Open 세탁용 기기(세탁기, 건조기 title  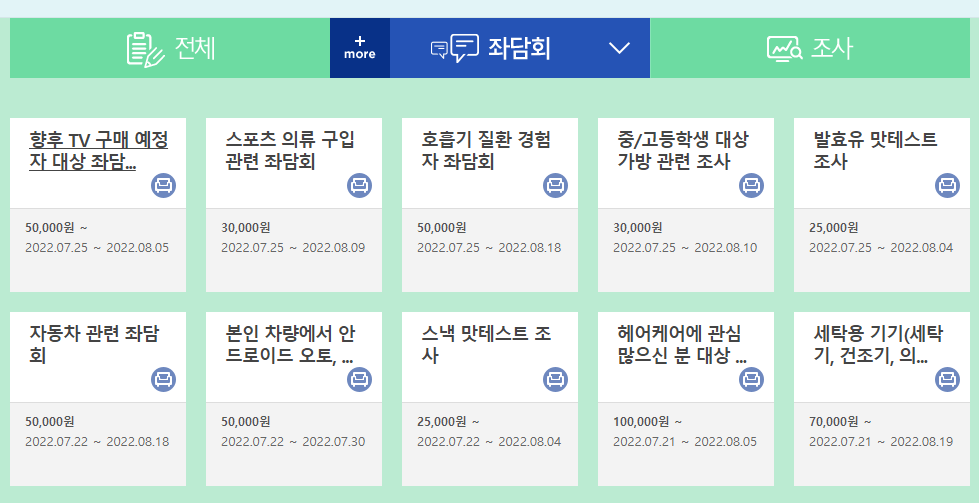click(877, 344)
